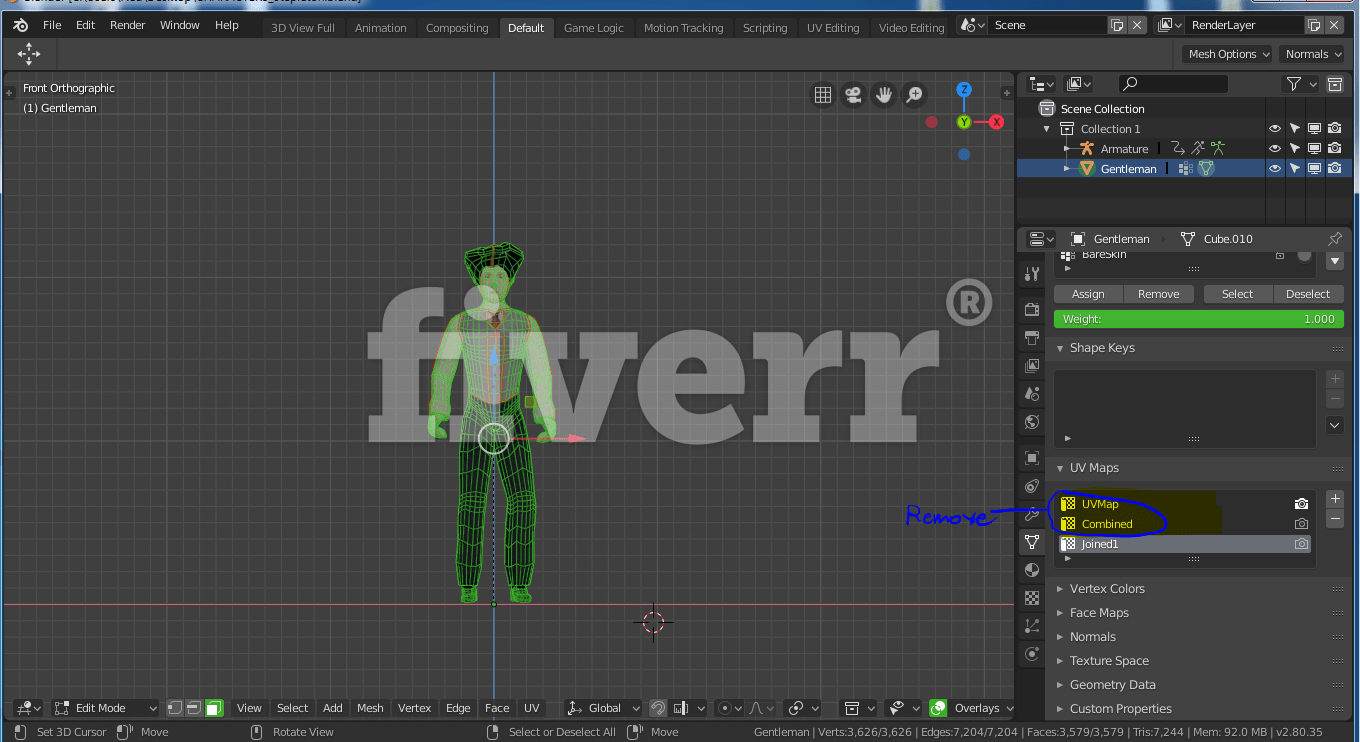Switch to Animation workspace tab
The width and height of the screenshot is (1360, 742).
pyautogui.click(x=381, y=28)
